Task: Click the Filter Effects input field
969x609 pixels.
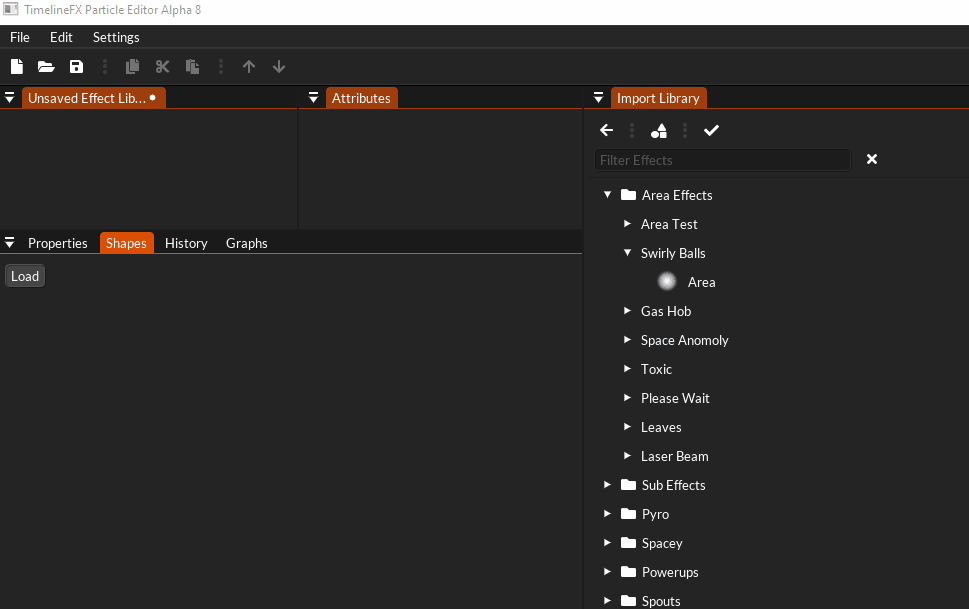Action: click(x=722, y=160)
